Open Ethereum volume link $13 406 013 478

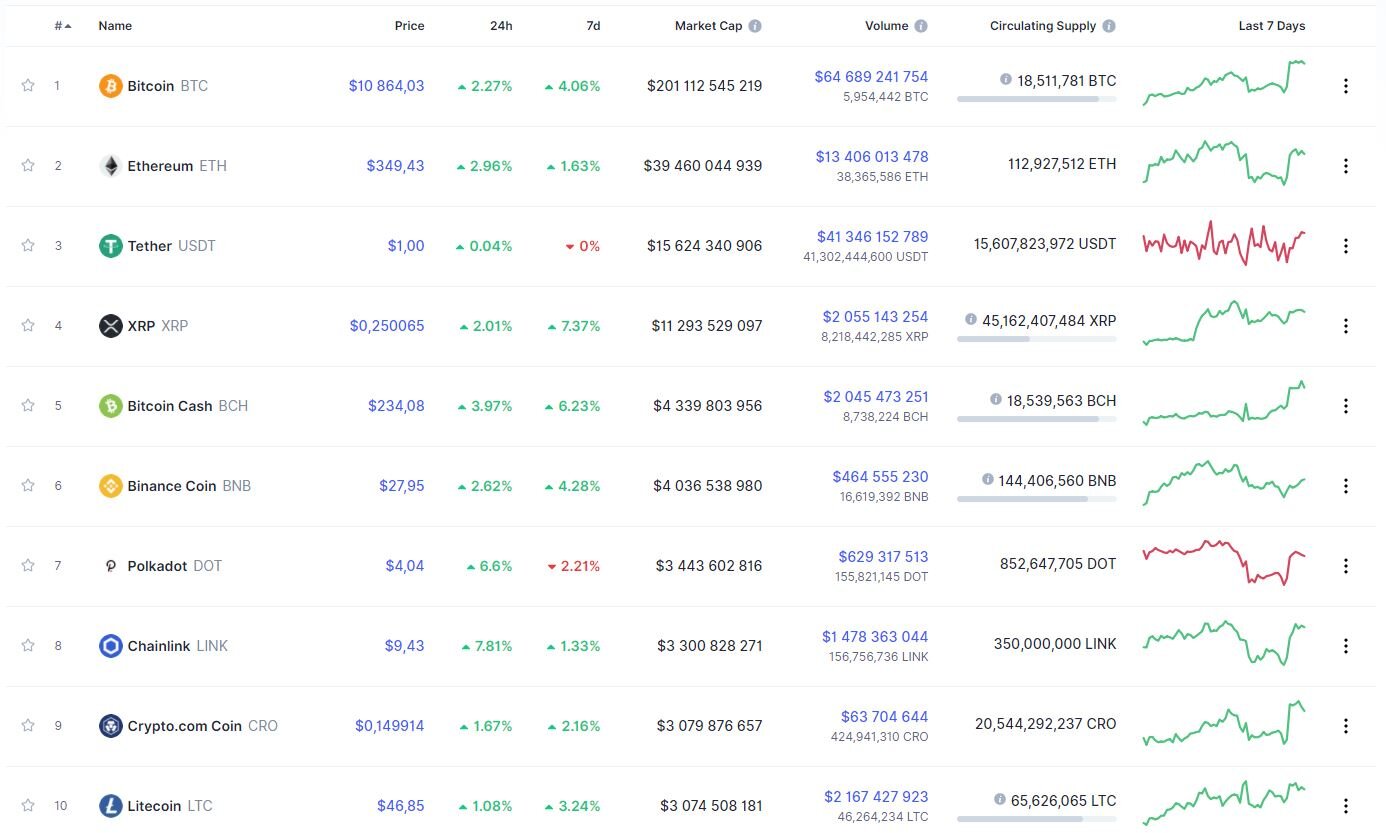[872, 157]
